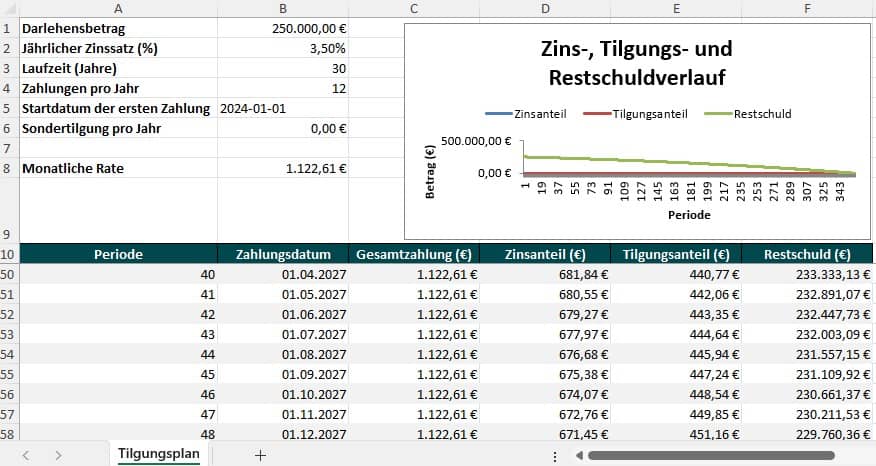
Task: Select column B header
Action: pyautogui.click(x=283, y=8)
